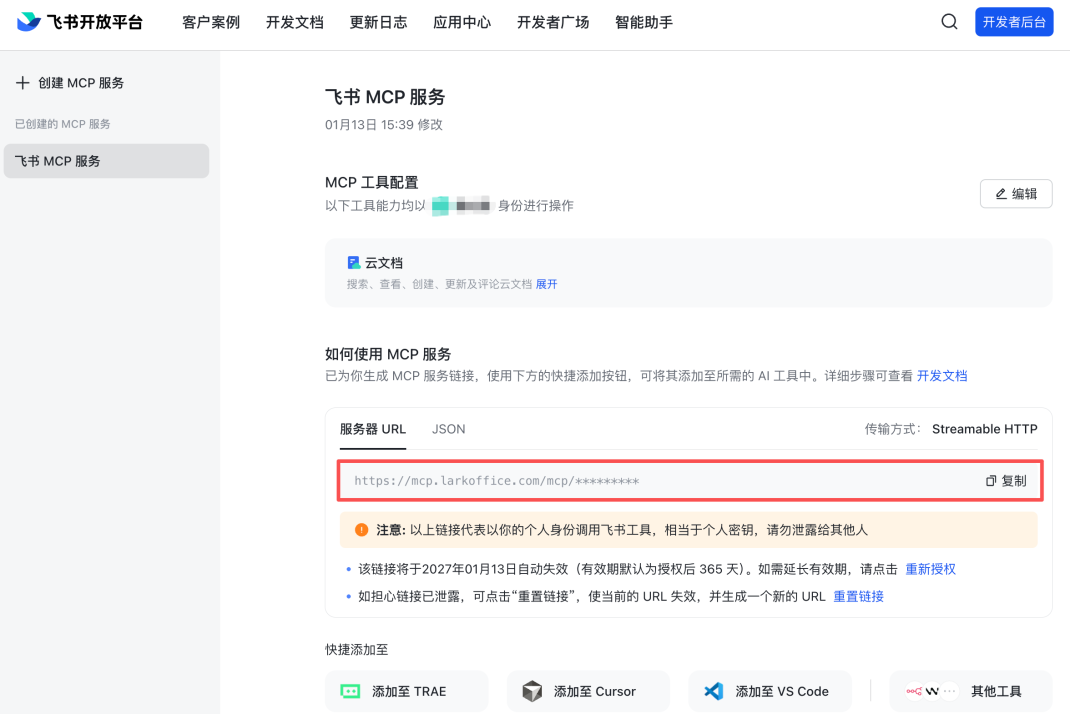Click the TRAE icon
Viewport: 1070px width, 714px height.
click(350, 691)
